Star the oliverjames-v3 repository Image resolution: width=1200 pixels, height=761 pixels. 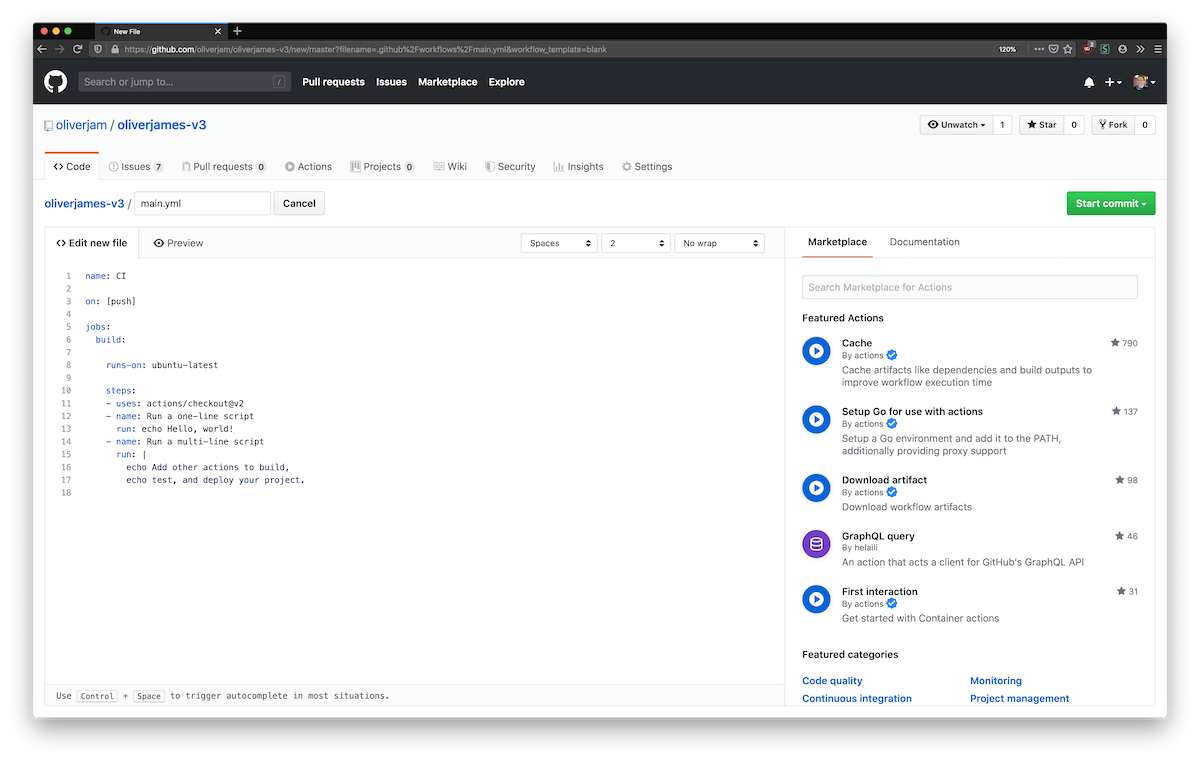[1041, 125]
